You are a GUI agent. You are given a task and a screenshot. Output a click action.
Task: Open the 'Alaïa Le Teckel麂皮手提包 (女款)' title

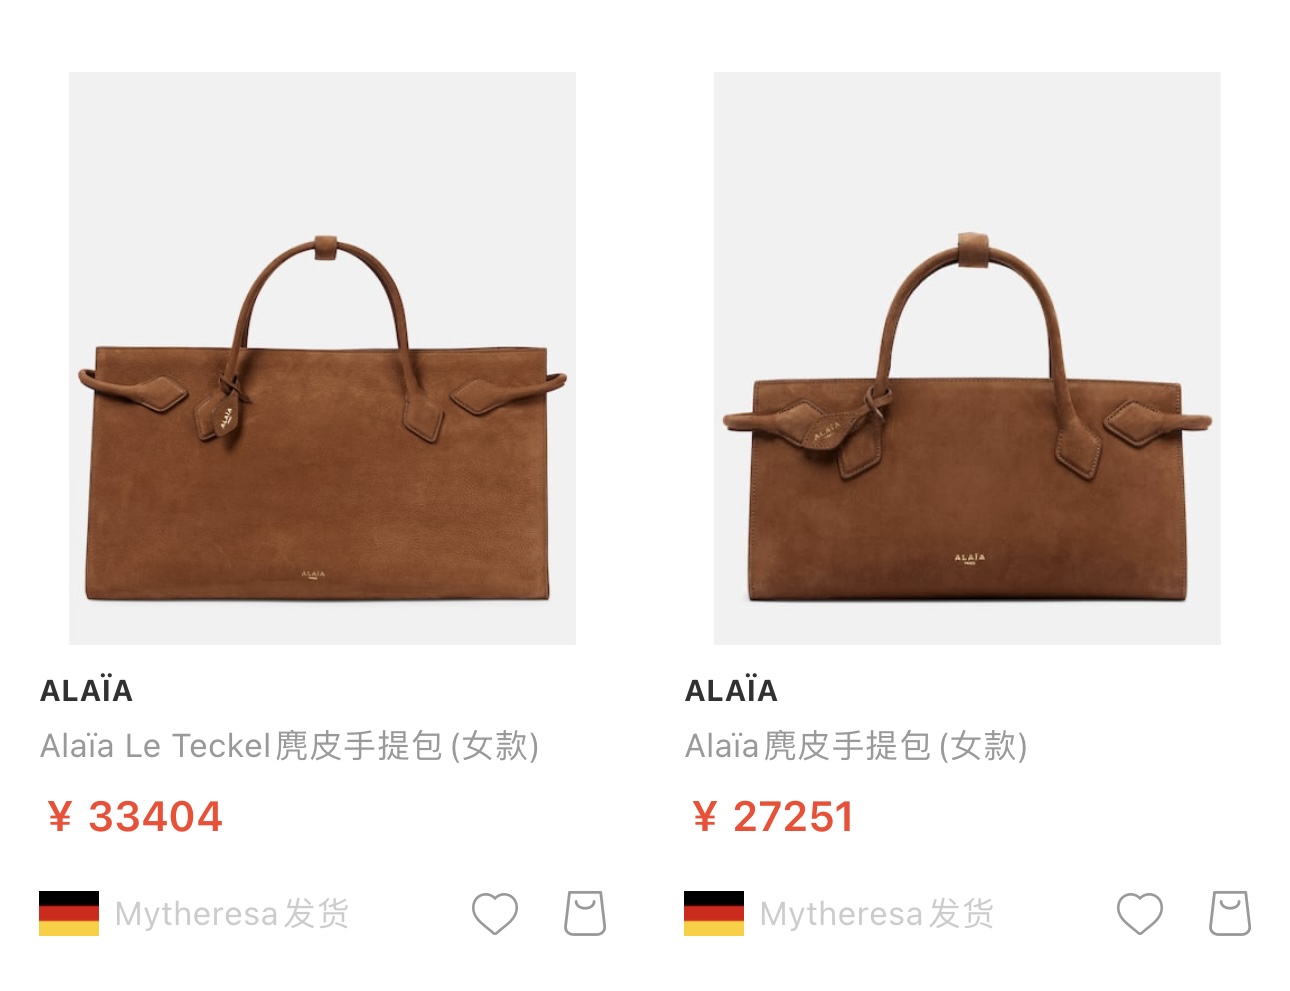pyautogui.click(x=290, y=746)
